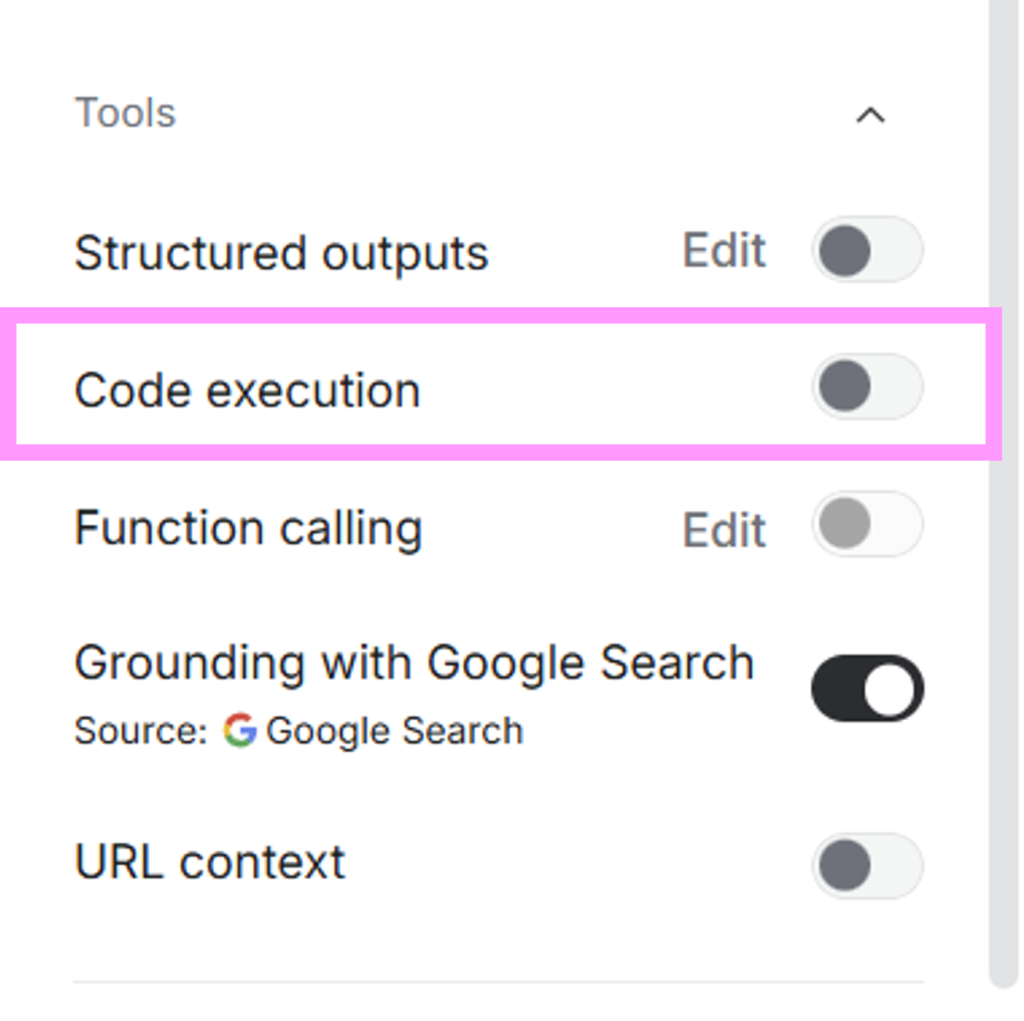Click the Source: label text
Screen dimensions: 1024x1021
pyautogui.click(x=140, y=731)
